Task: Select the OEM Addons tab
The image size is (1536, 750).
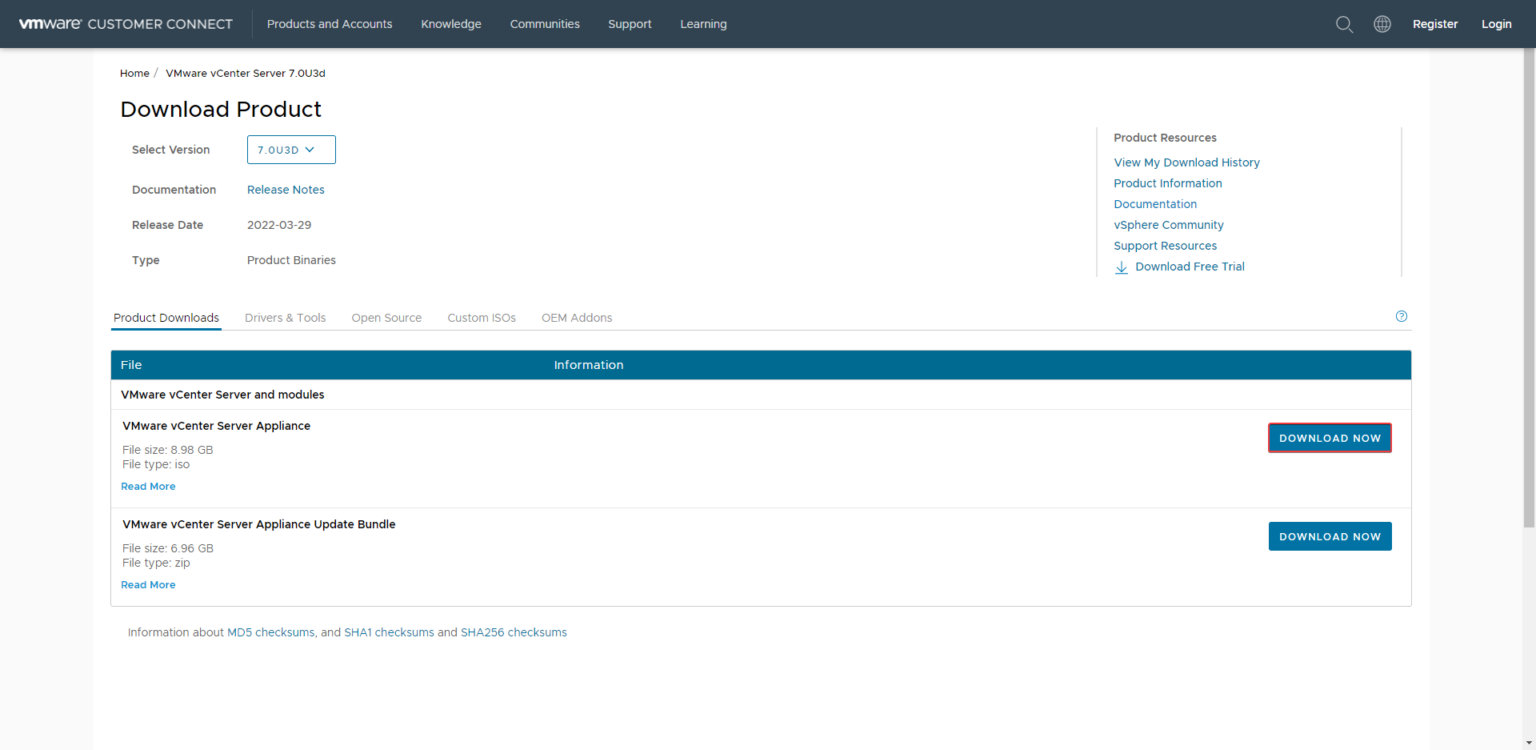Action: (576, 317)
